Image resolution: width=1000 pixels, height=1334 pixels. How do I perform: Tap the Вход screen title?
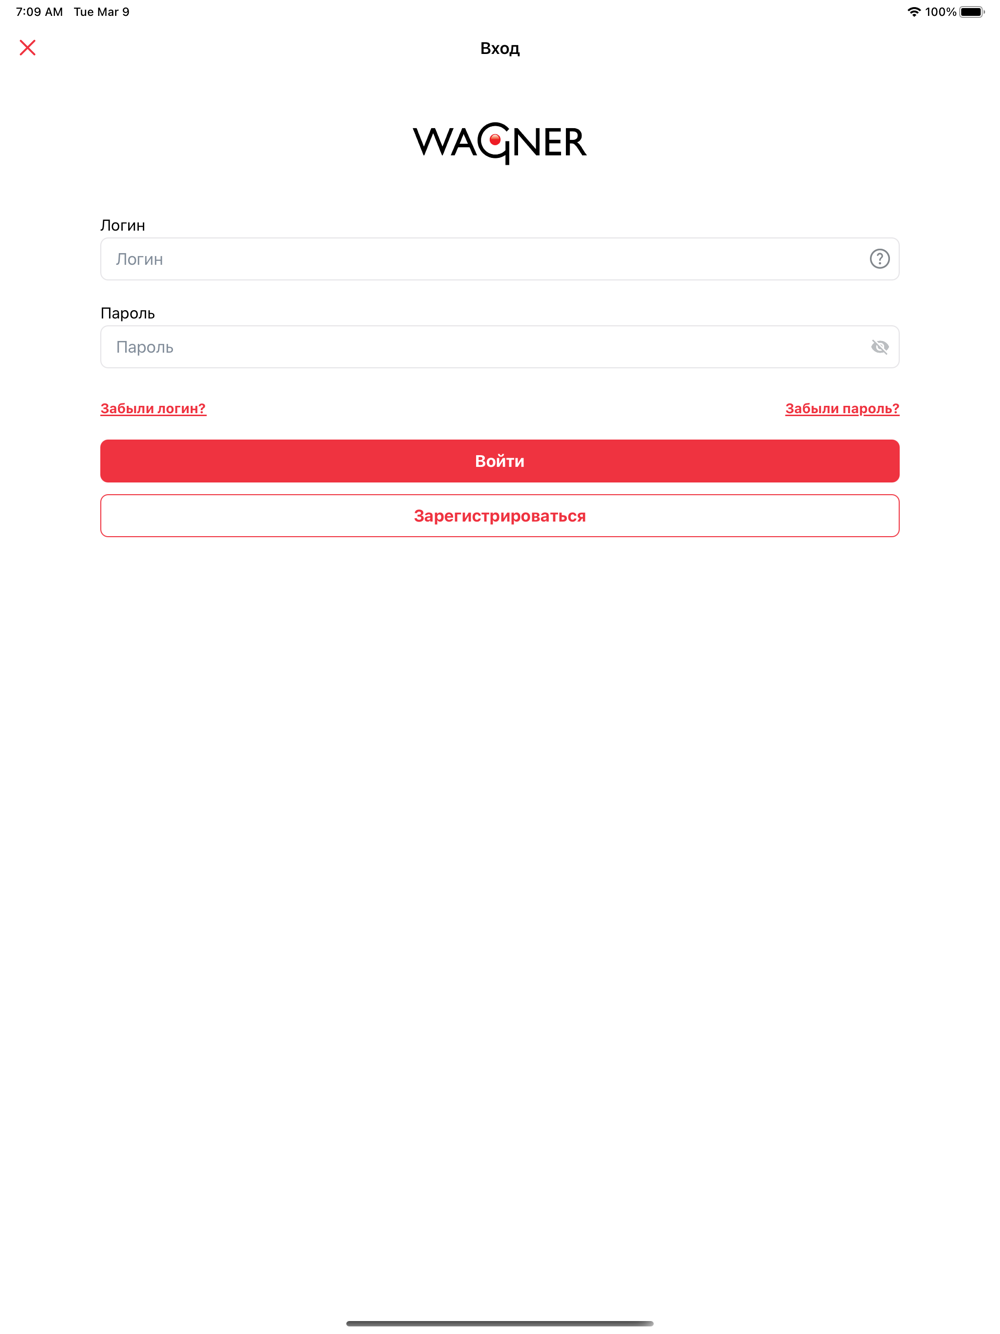(x=500, y=48)
